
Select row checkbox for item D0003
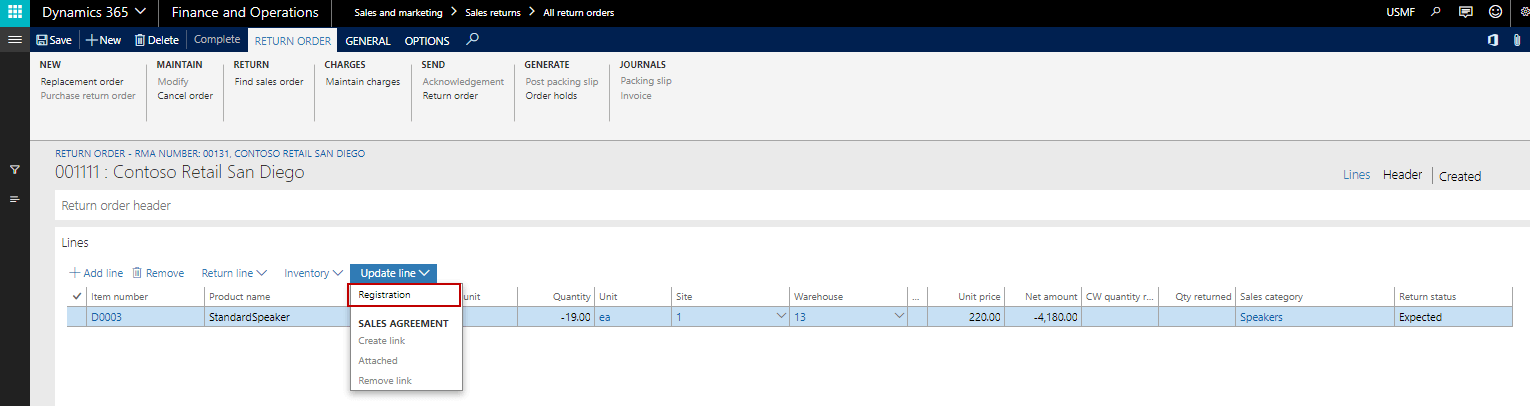pyautogui.click(x=77, y=317)
